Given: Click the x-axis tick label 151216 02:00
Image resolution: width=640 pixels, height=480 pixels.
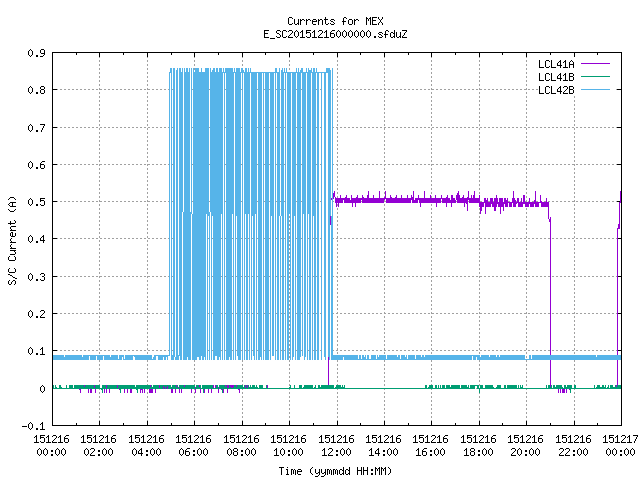Looking at the screenshot, I should coord(98,446).
